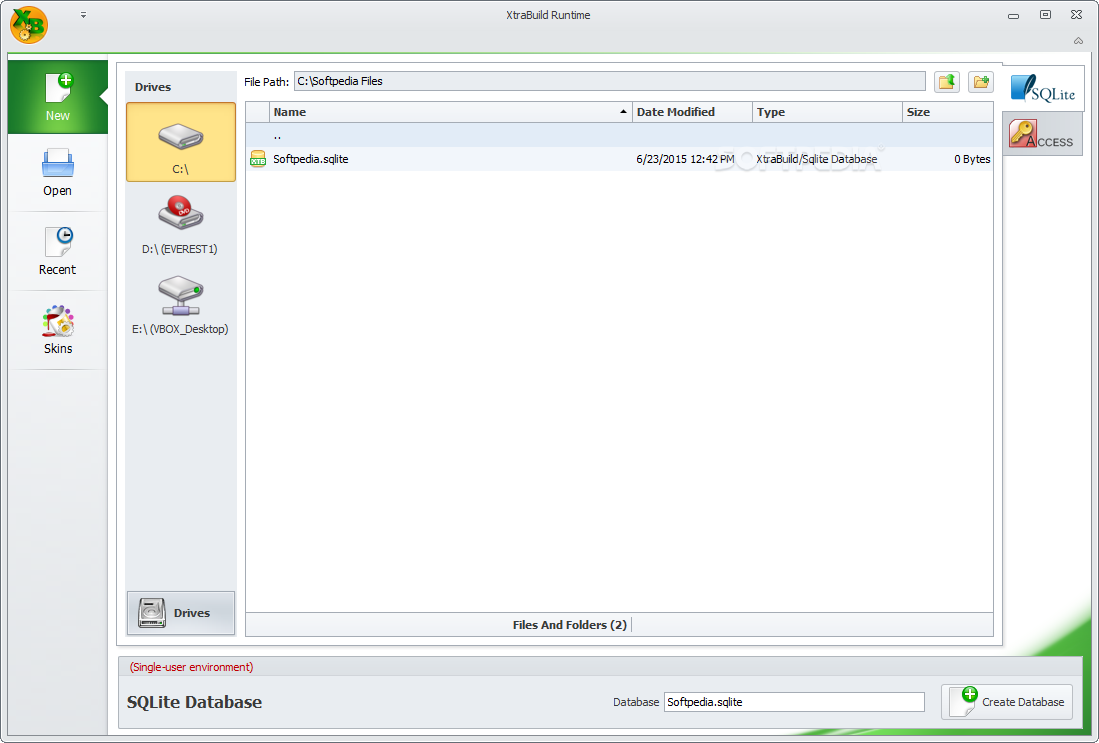Select the parent folder '..' row
This screenshot has height=743, width=1099.
click(619, 135)
